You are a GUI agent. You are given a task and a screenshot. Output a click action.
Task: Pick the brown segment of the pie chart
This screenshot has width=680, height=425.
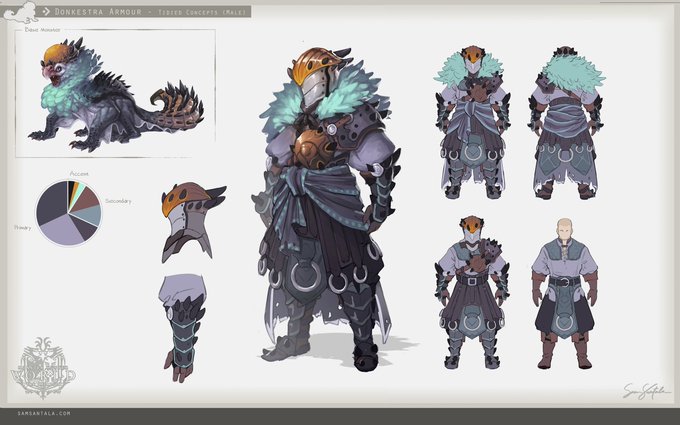[x=87, y=199]
